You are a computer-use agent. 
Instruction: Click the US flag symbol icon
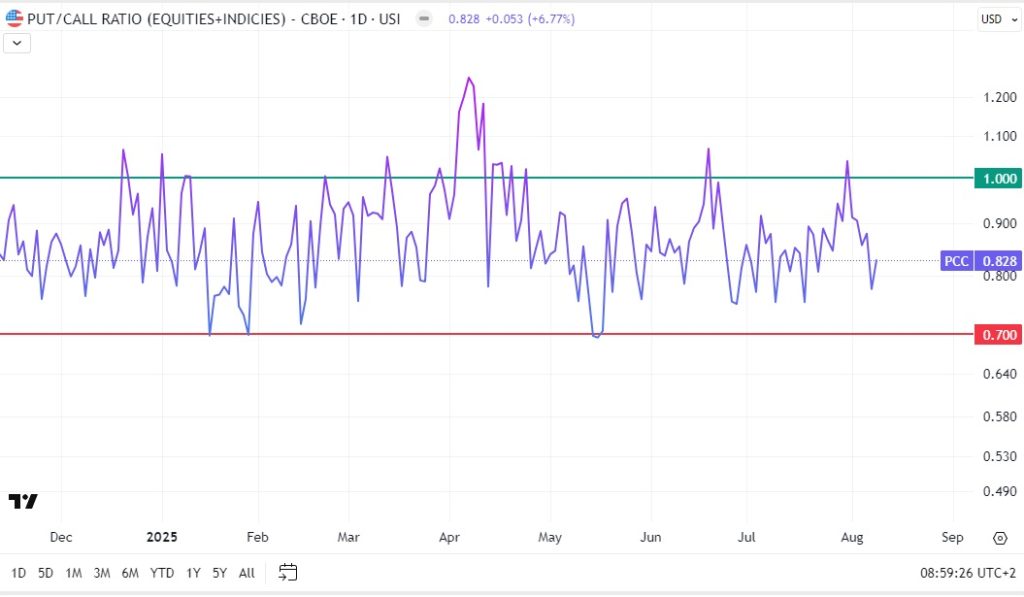[x=15, y=19]
